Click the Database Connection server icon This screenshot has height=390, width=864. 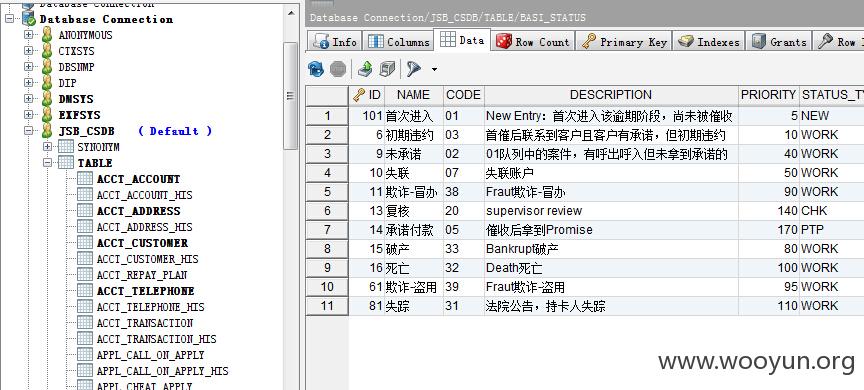click(29, 19)
